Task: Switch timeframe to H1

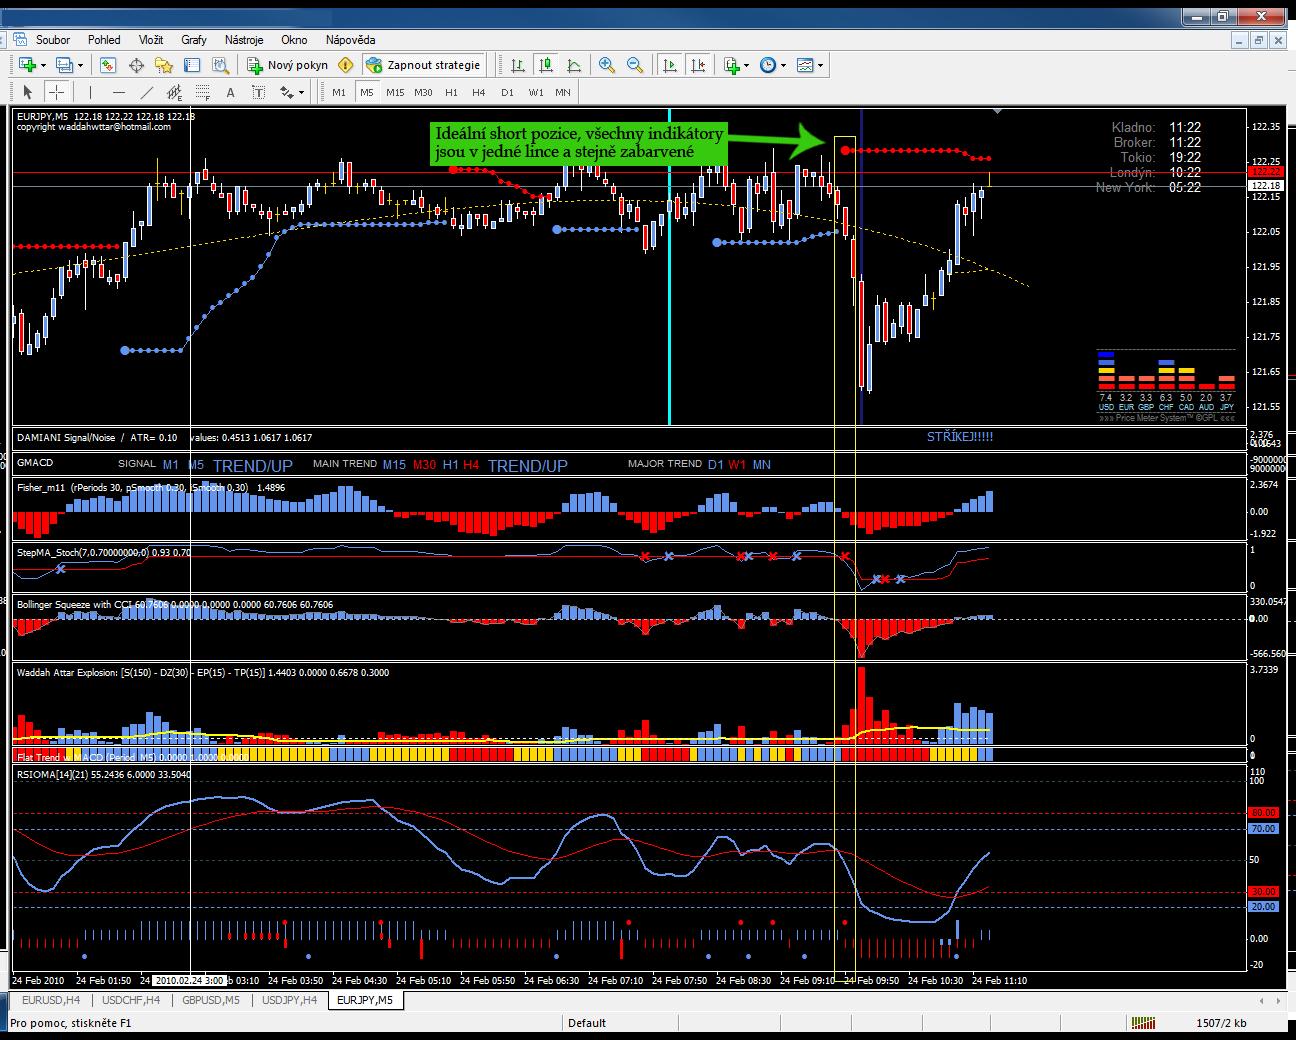Action: (451, 92)
